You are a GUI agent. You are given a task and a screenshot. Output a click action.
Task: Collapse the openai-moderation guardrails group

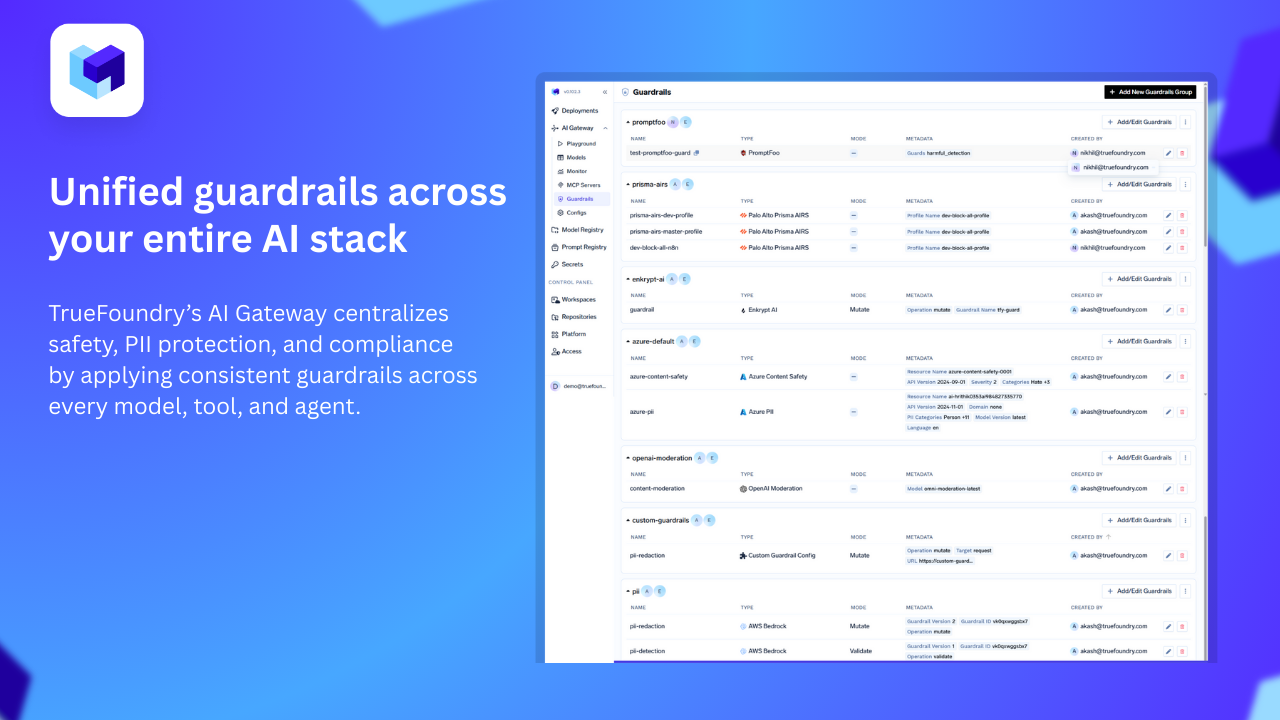point(628,458)
